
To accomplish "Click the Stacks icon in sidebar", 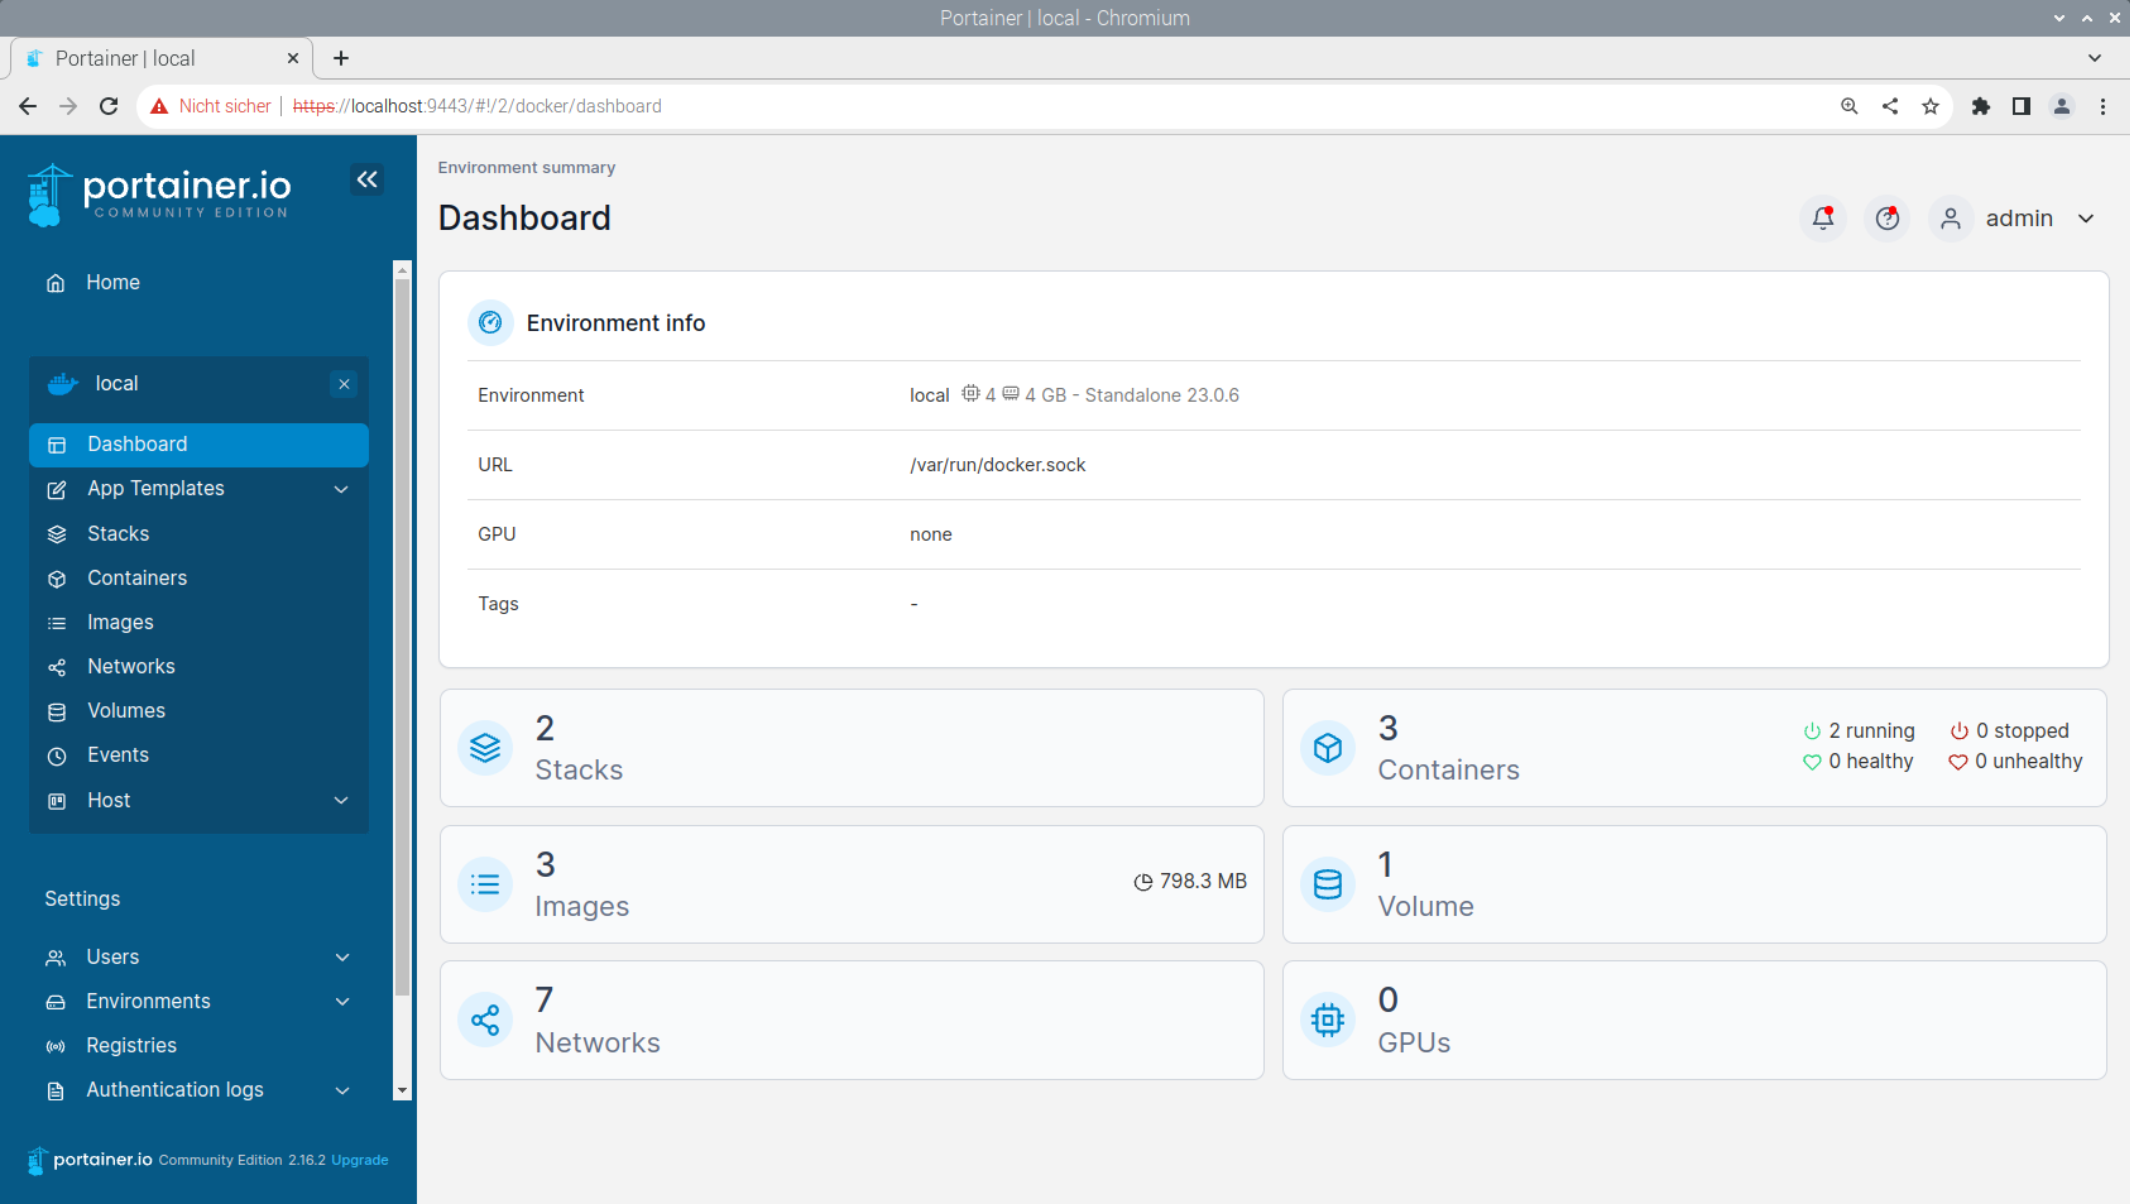I will 54,533.
